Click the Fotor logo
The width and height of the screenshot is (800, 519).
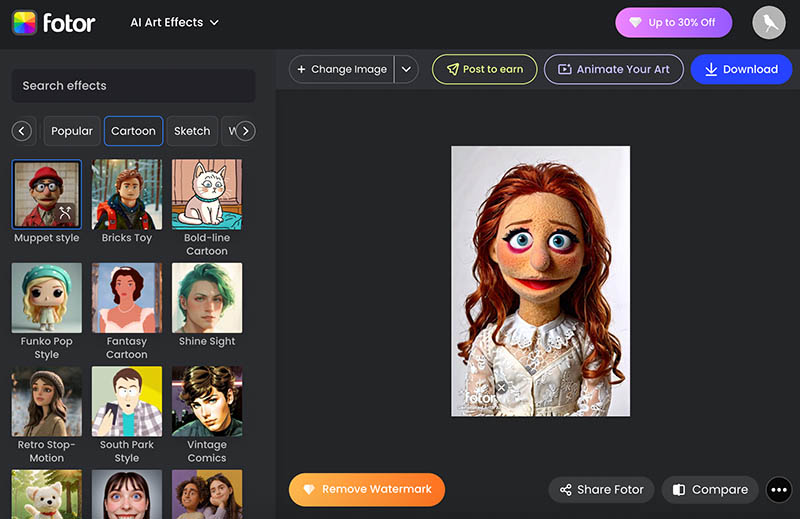(x=54, y=22)
